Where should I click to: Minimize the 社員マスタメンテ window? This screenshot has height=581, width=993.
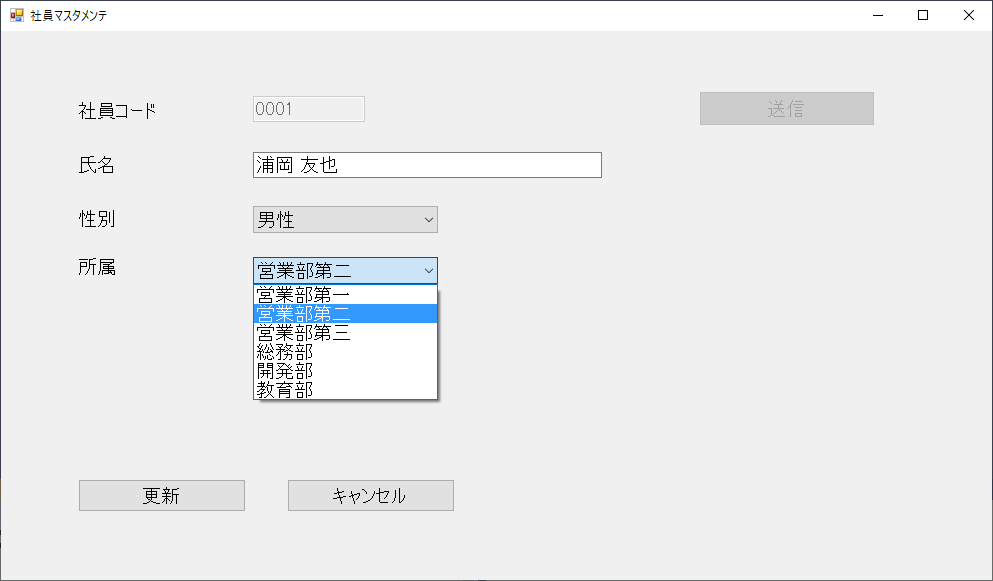(877, 15)
